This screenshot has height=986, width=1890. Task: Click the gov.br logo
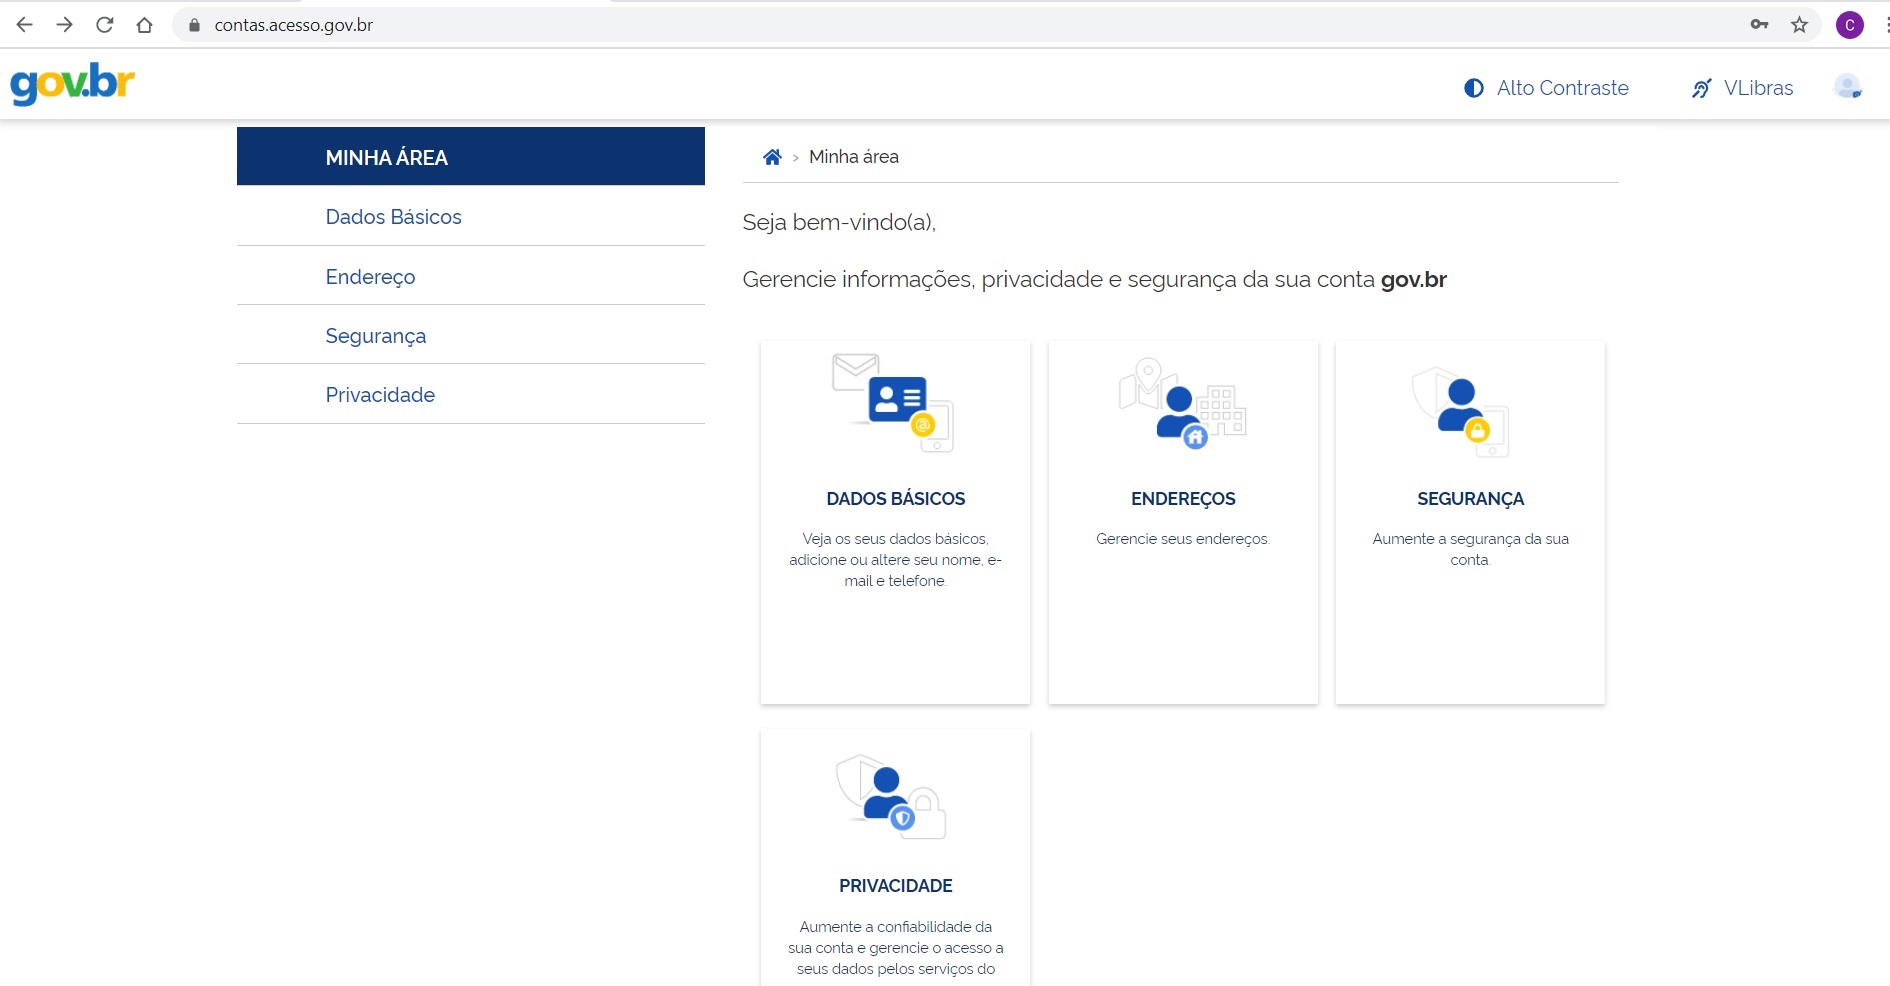point(72,84)
